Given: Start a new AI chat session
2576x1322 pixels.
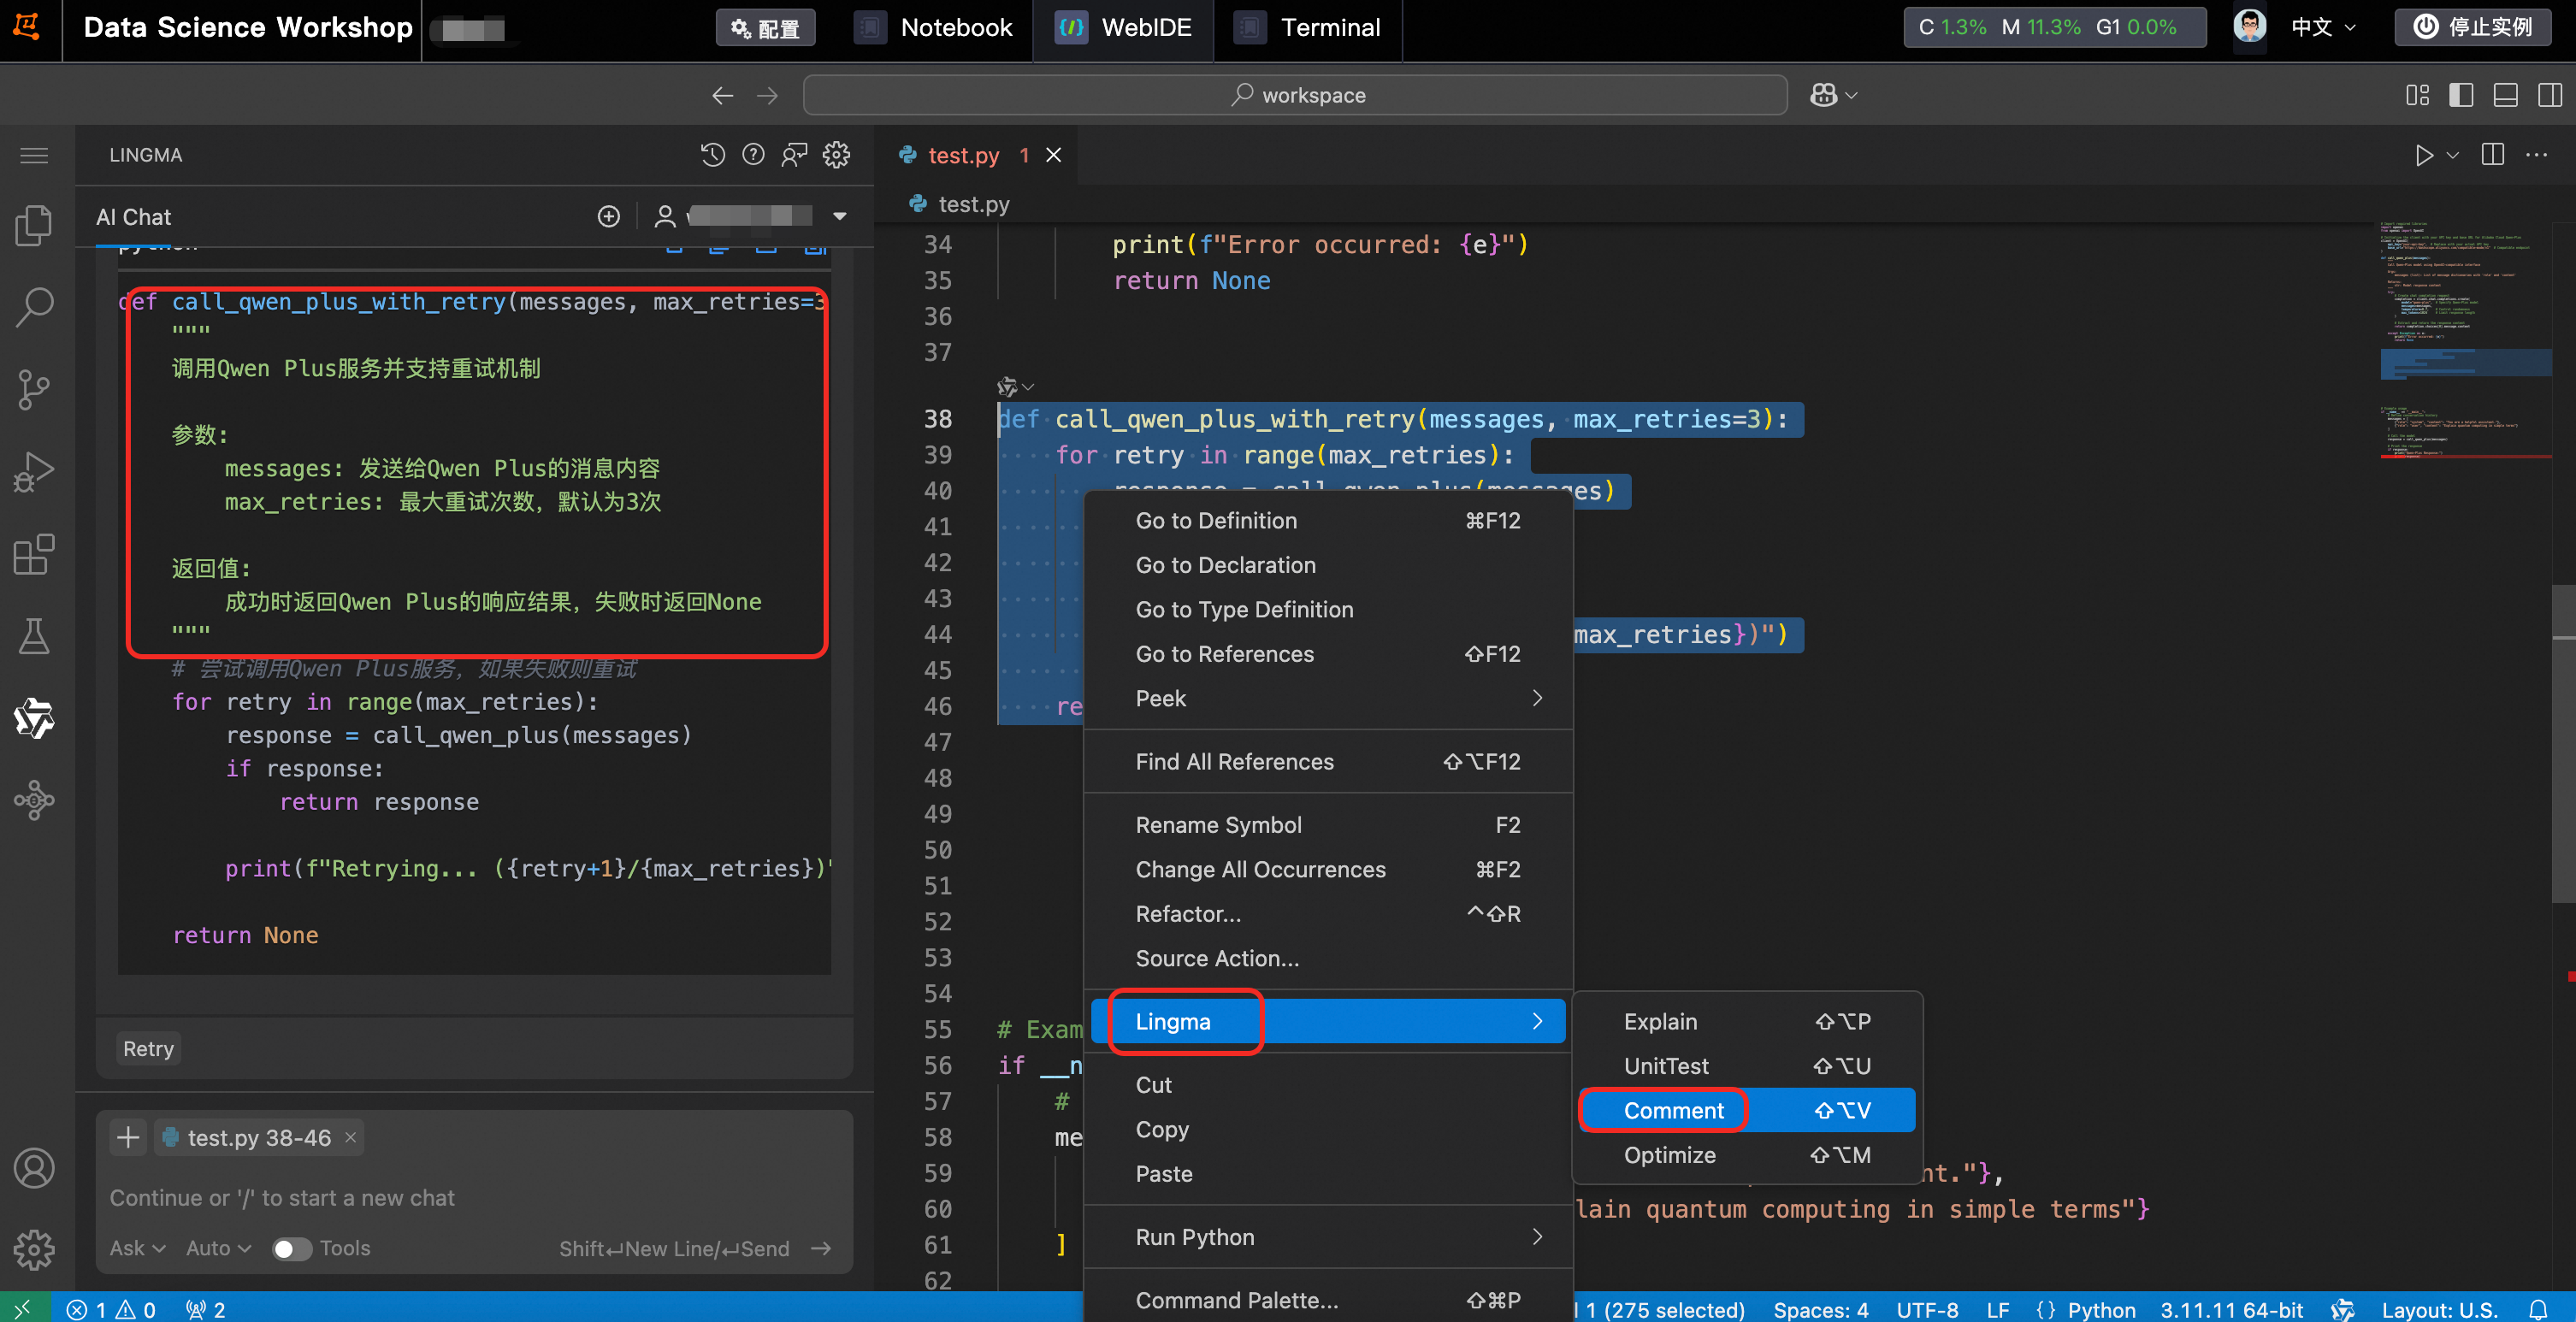Looking at the screenshot, I should click(608, 217).
